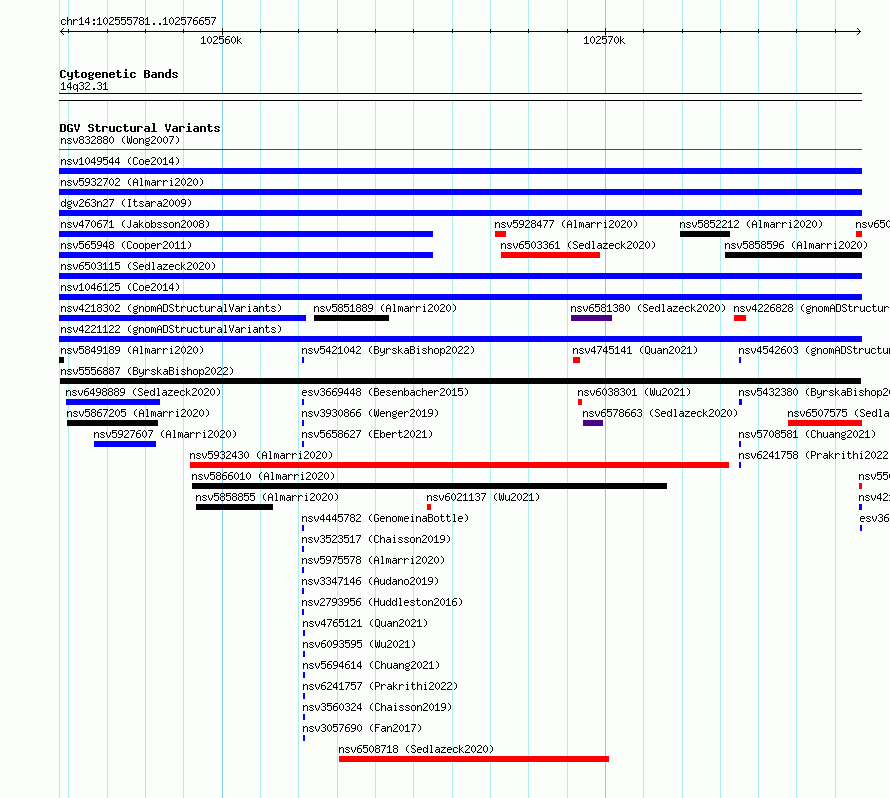The width and height of the screenshot is (890, 798).
Task: Select nsv2793956 (Huddleston2016) label
Action: (382, 602)
